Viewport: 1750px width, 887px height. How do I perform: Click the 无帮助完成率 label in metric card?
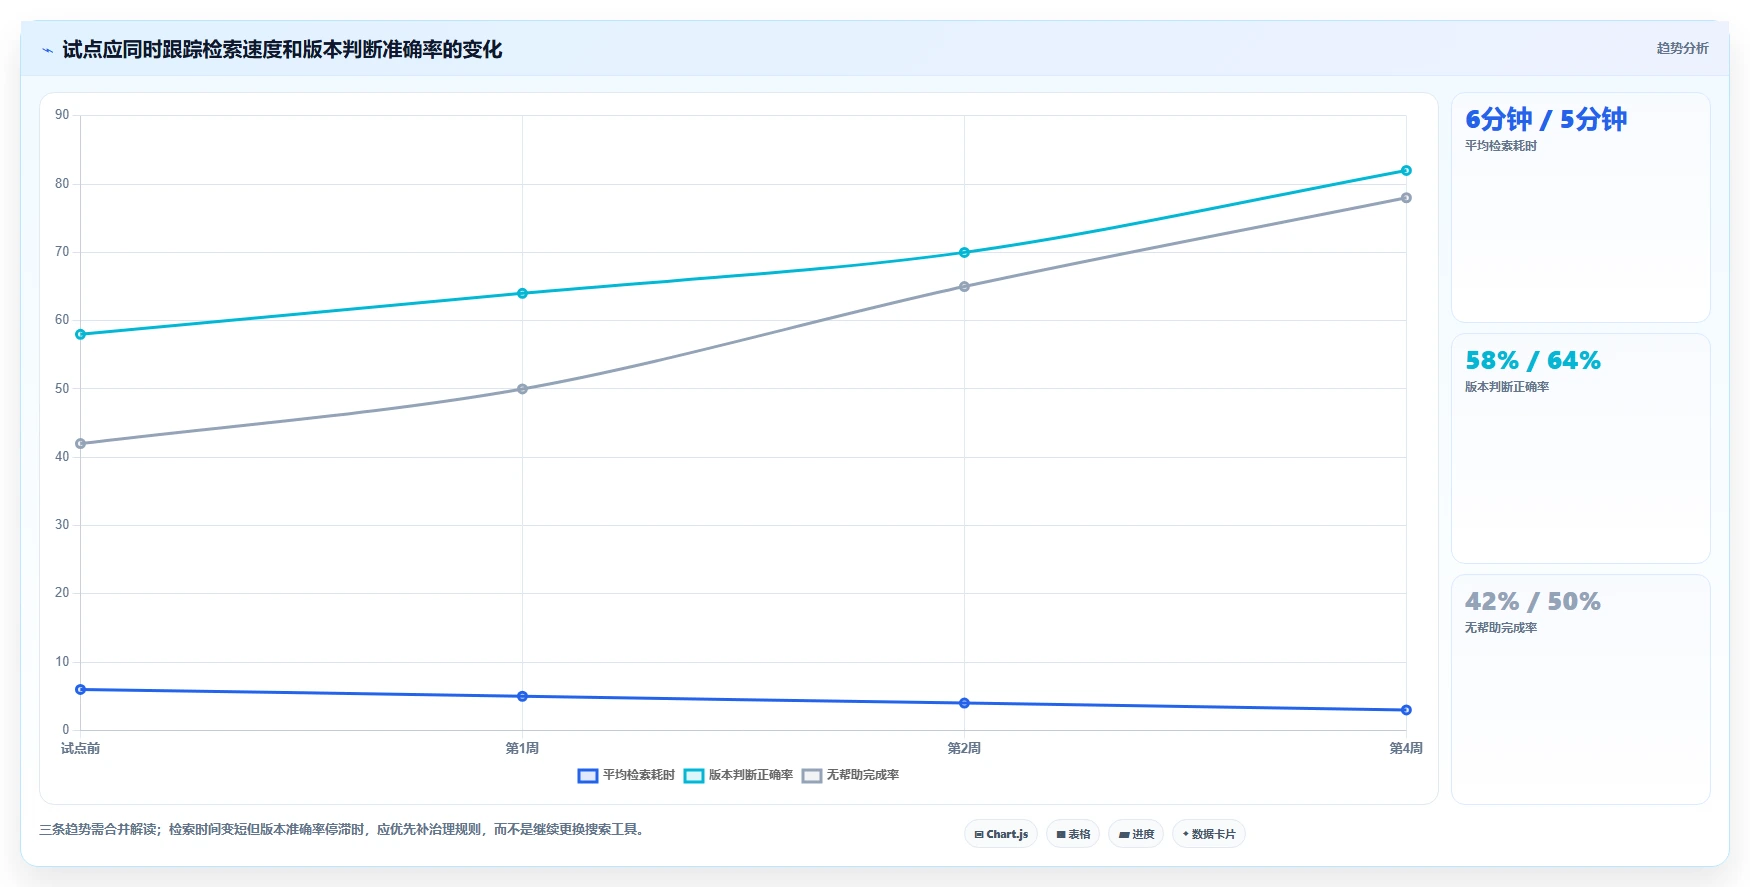click(x=1501, y=628)
